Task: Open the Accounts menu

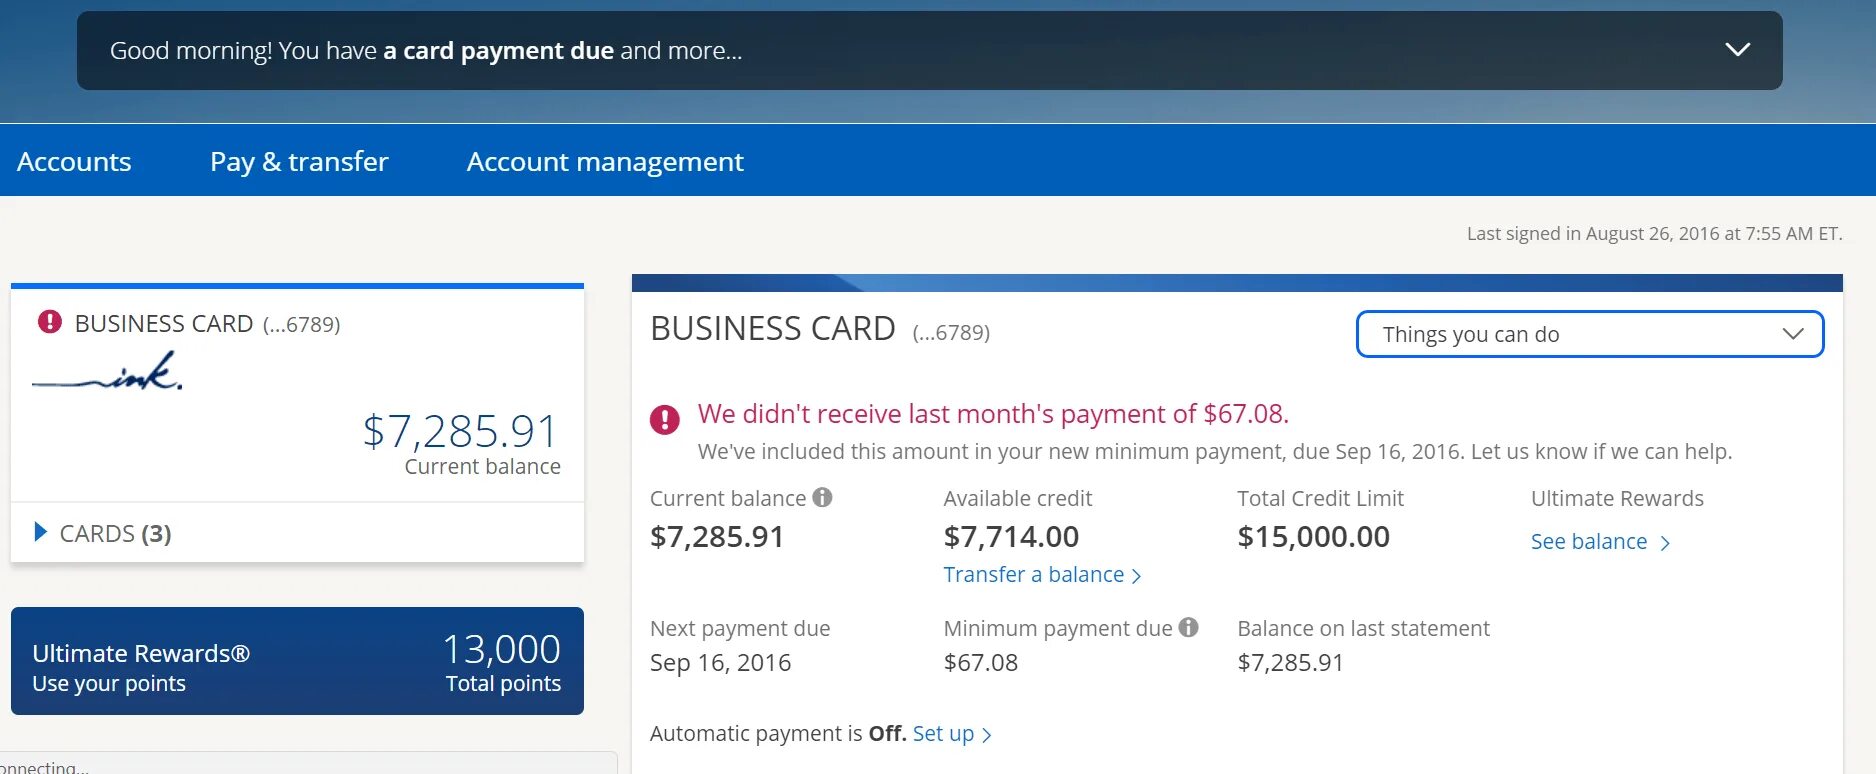Action: coord(74,161)
